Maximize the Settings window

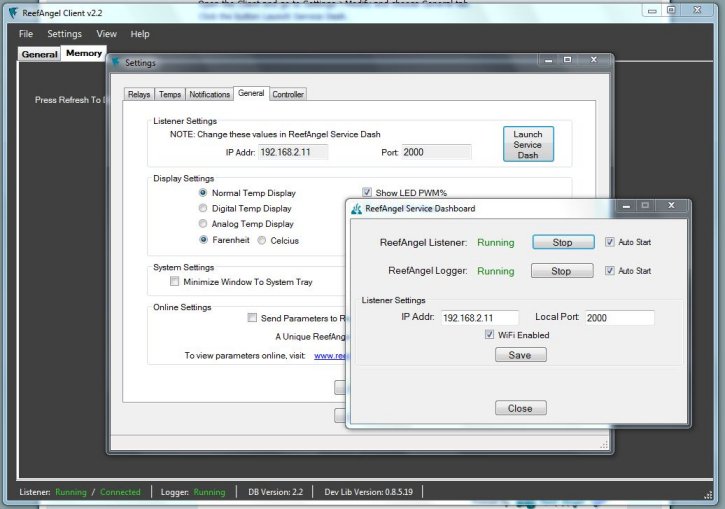(x=567, y=60)
